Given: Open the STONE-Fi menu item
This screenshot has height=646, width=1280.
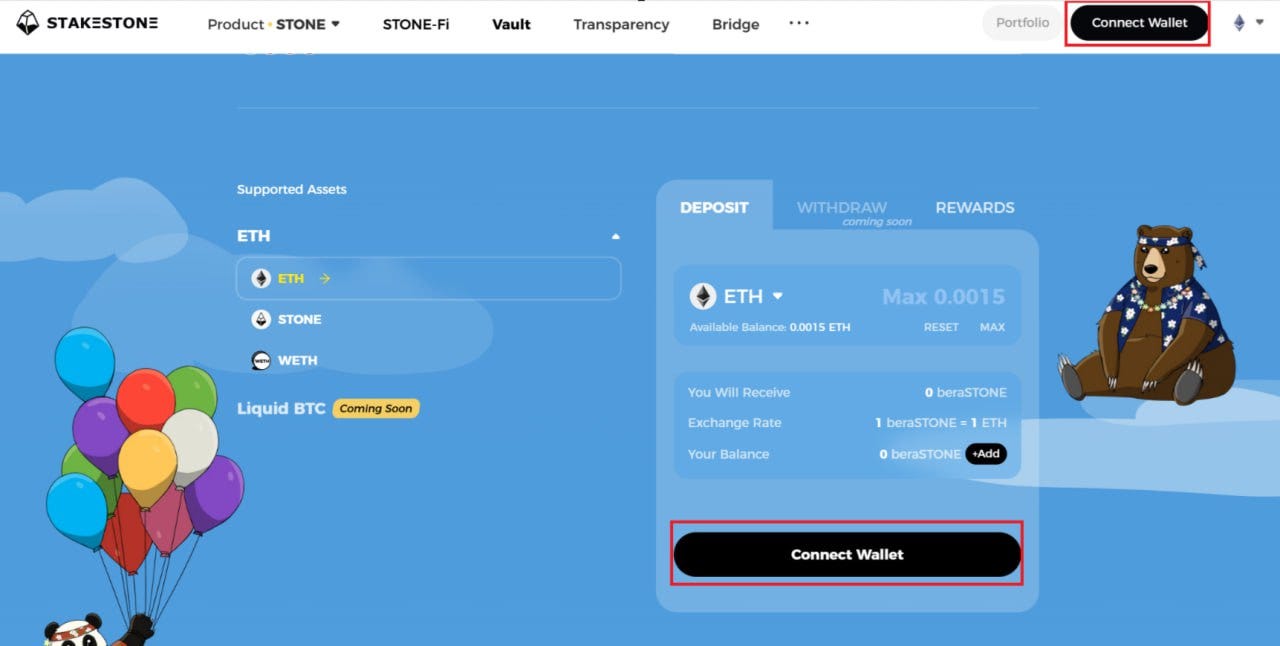Looking at the screenshot, I should pyautogui.click(x=416, y=24).
